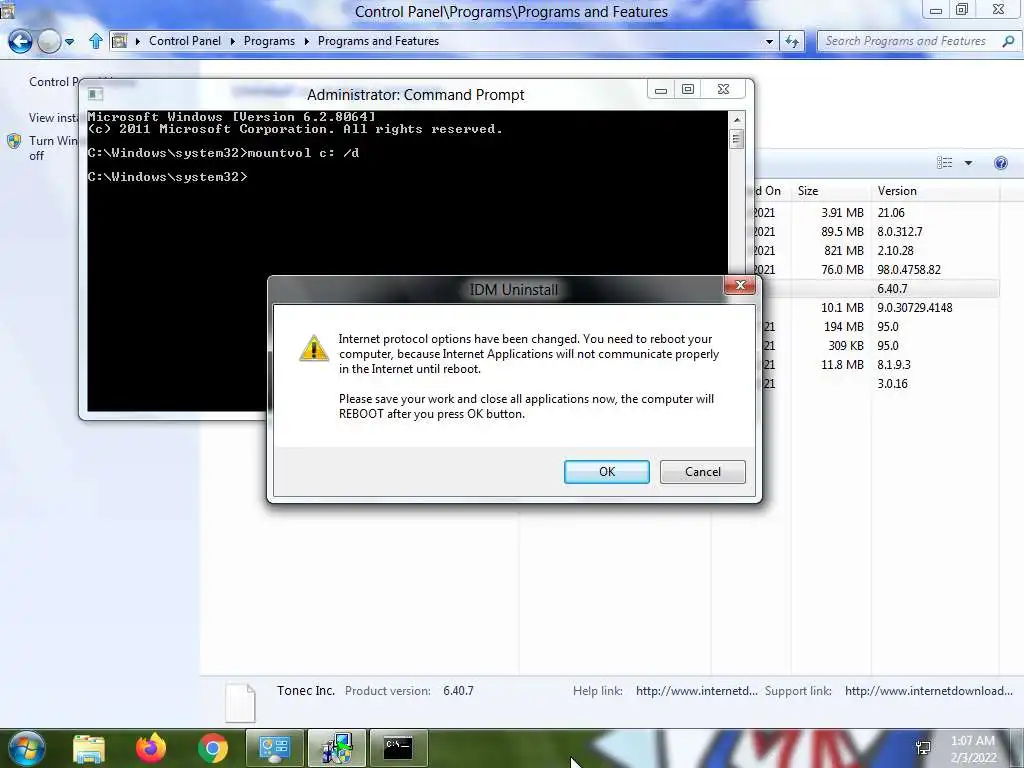1024x768 pixels.
Task: Click Programs and Features breadcrumb segment
Action: point(378,40)
